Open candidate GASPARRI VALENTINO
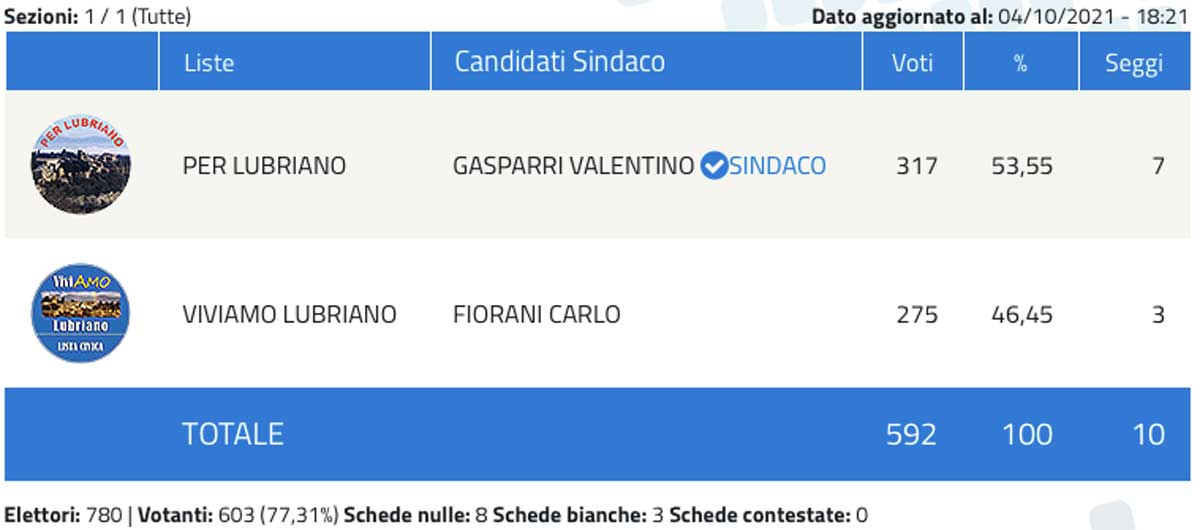This screenshot has height=530, width=1200. [x=573, y=166]
